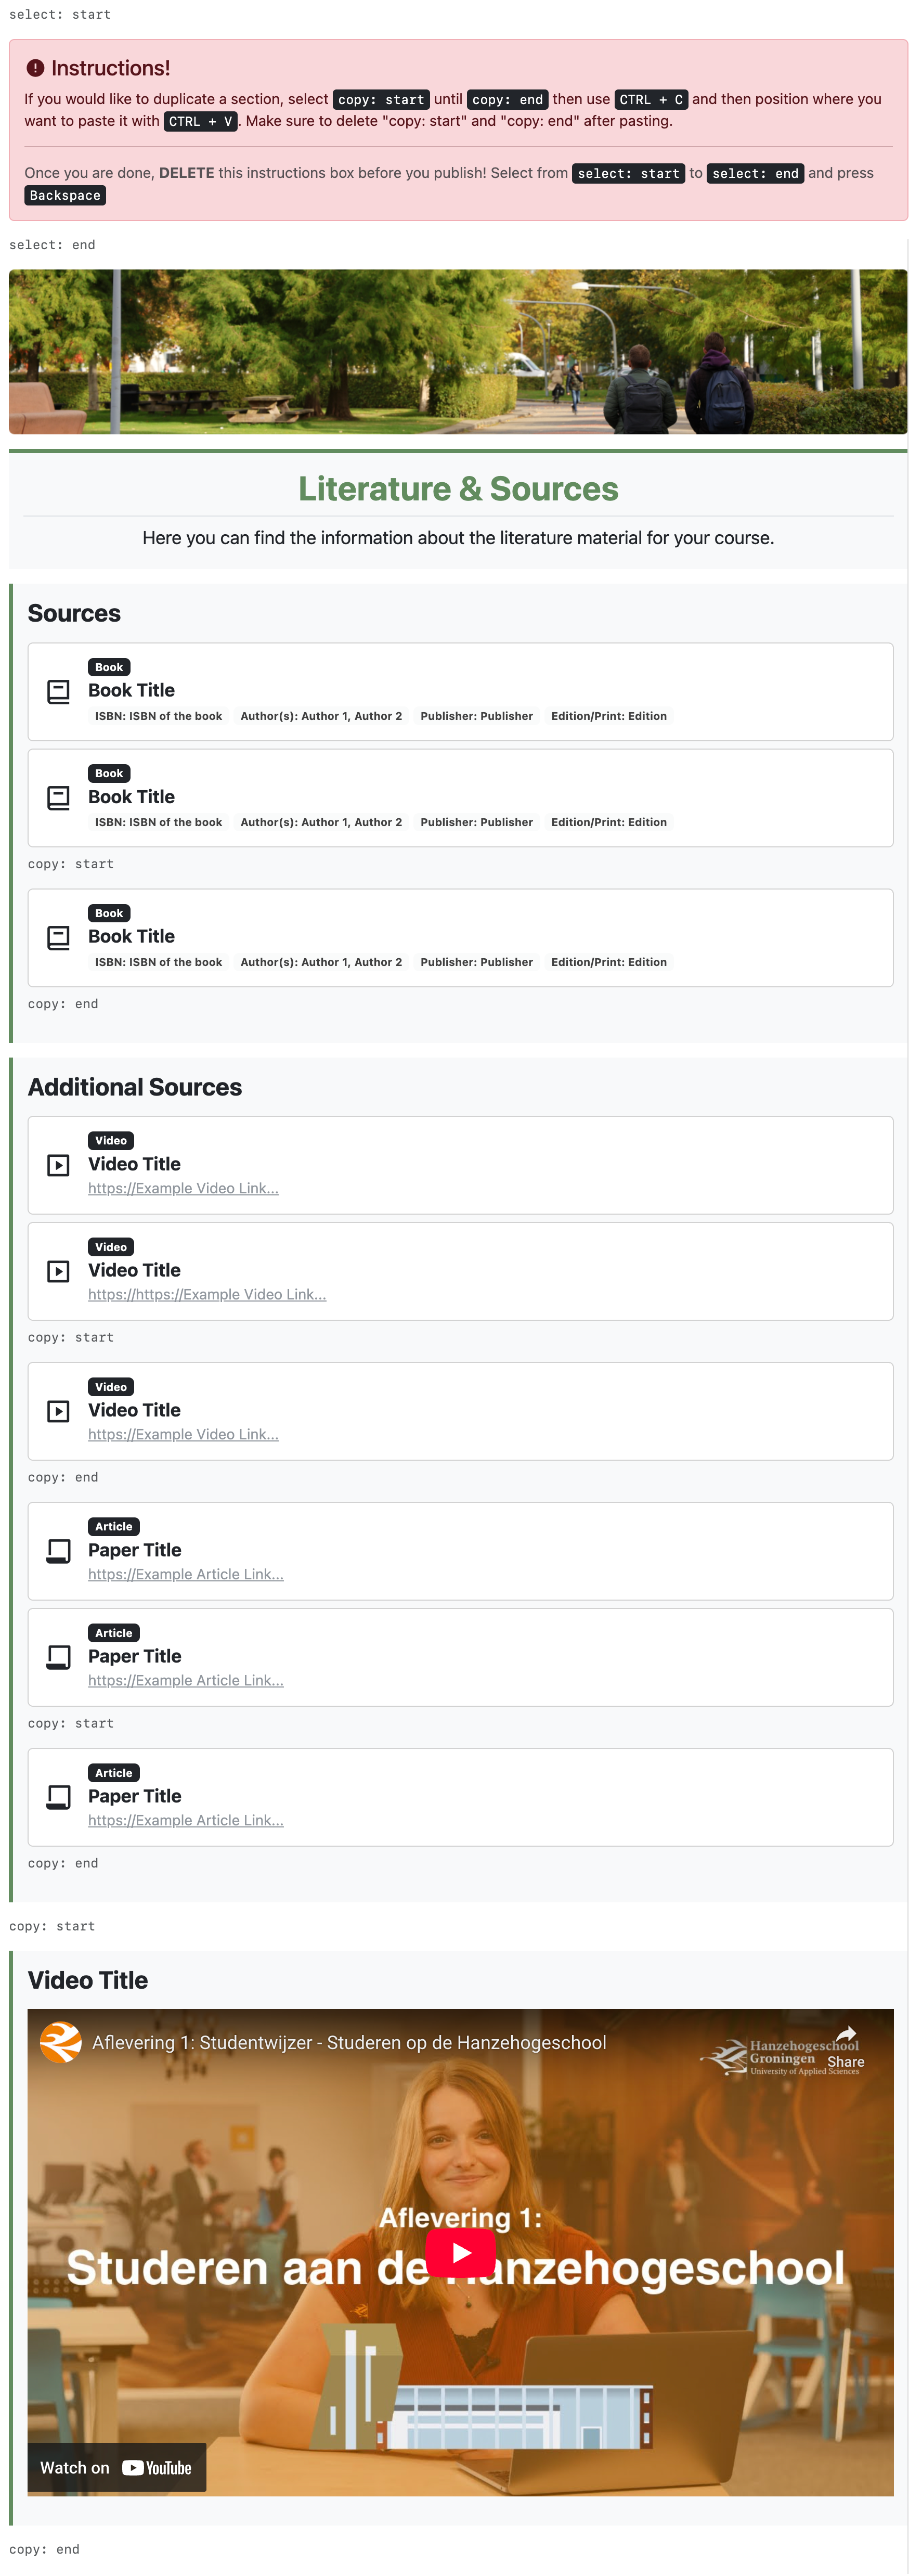Open the https://https://Example Video Link
Screen dimensions: 909x2576
coord(207,1294)
